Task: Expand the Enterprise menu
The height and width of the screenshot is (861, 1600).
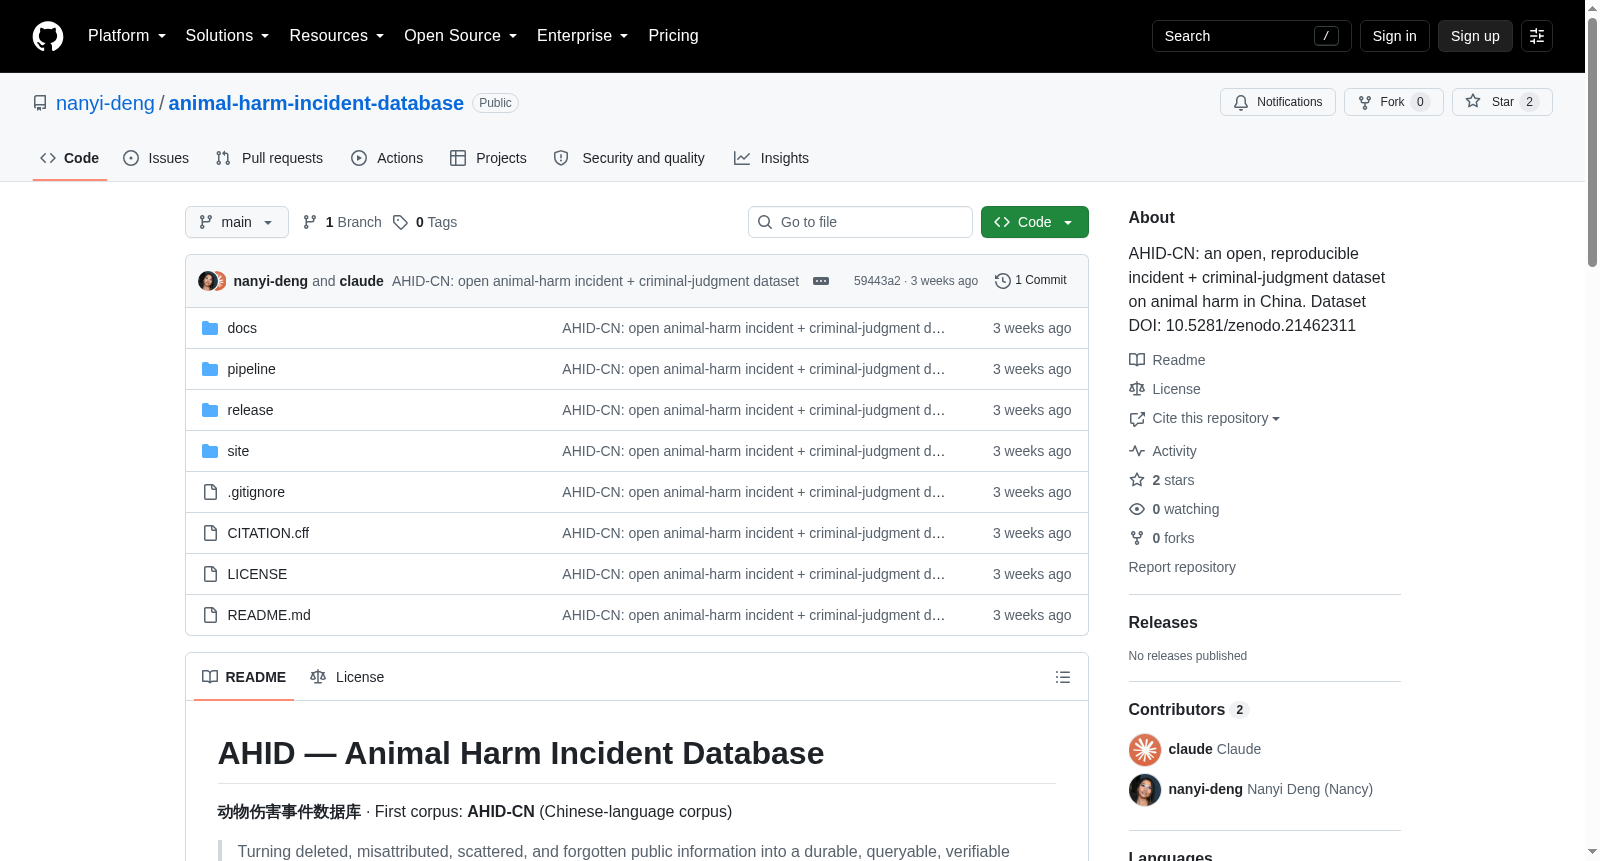Action: (x=583, y=36)
